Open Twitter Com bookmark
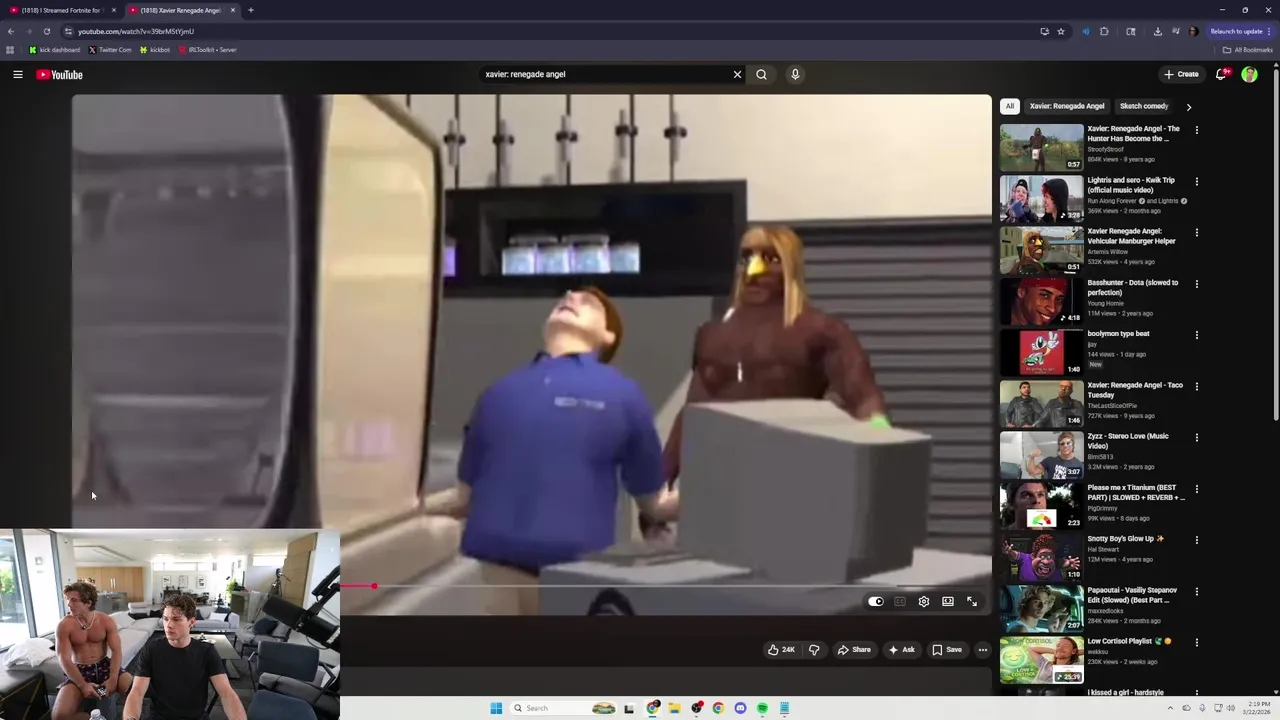The width and height of the screenshot is (1280, 720). pyautogui.click(x=110, y=50)
